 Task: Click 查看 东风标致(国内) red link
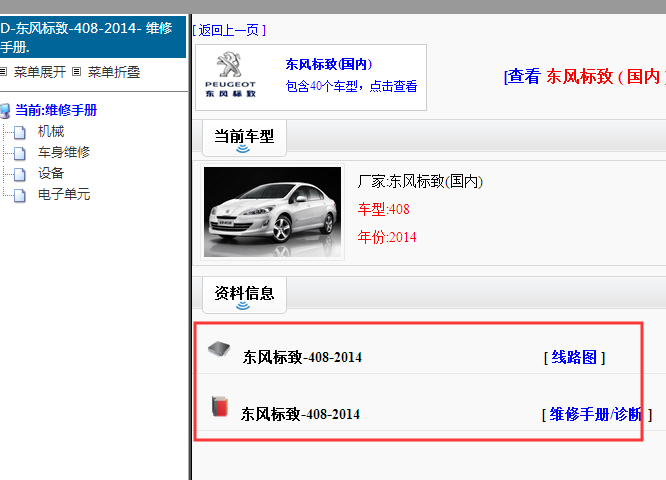[x=584, y=76]
